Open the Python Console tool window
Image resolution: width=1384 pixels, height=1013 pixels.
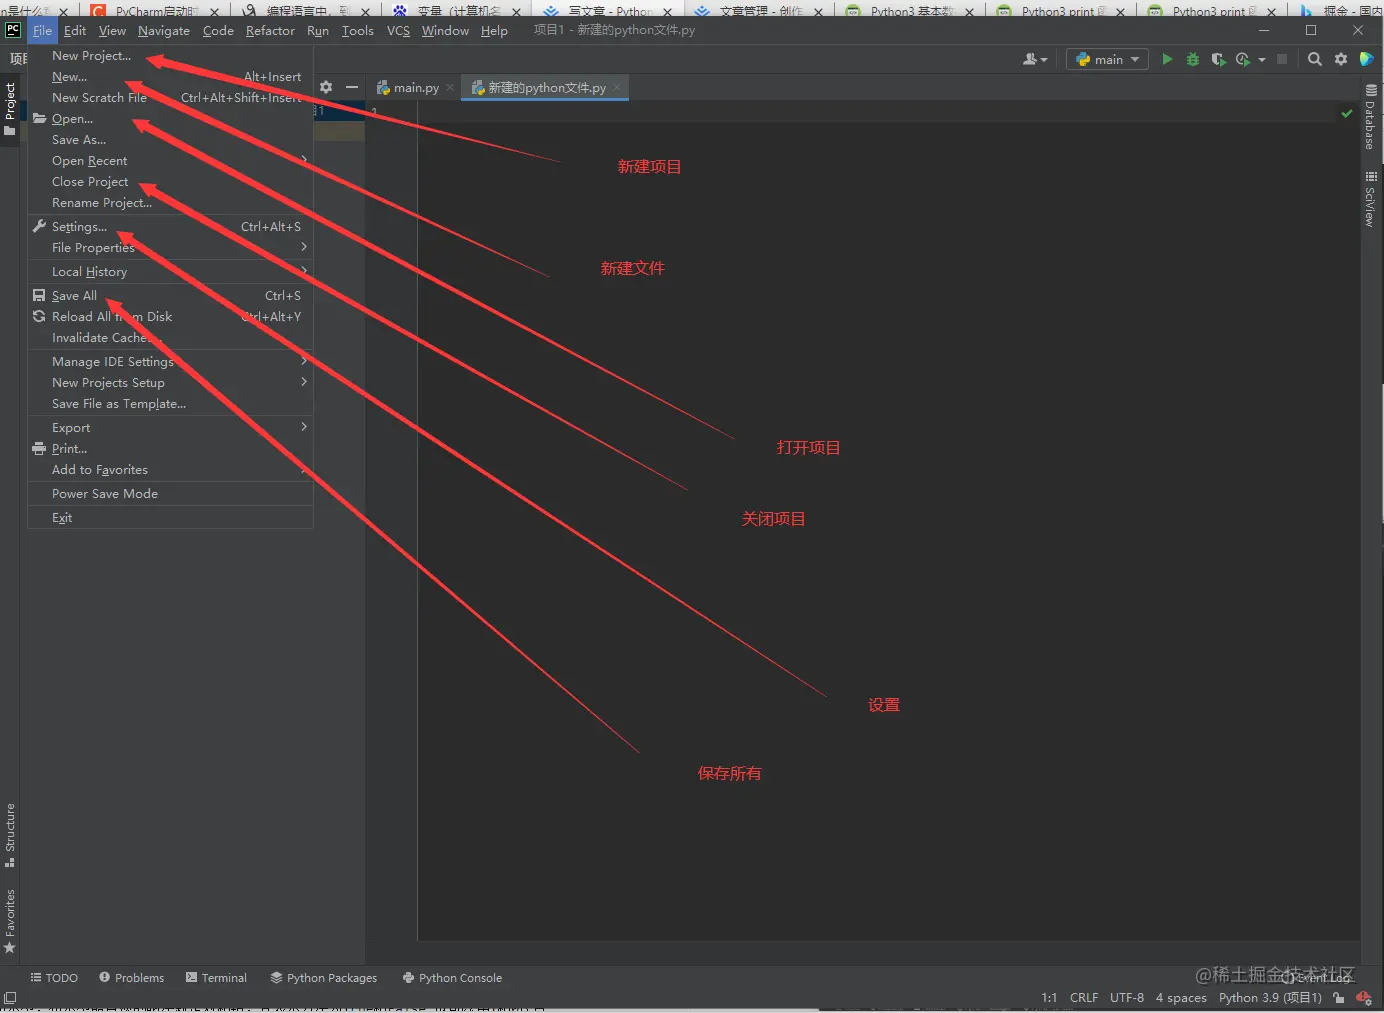coord(452,978)
